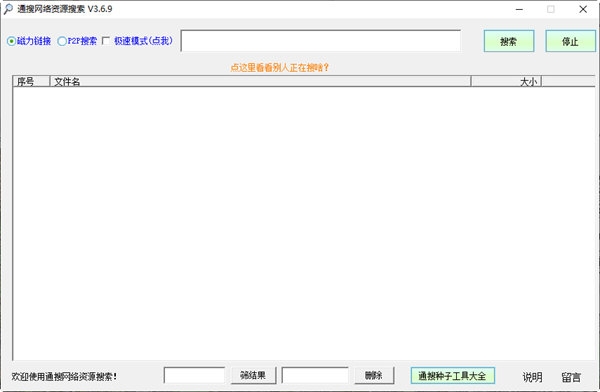Open the orange link about what others are searching

(x=279, y=68)
